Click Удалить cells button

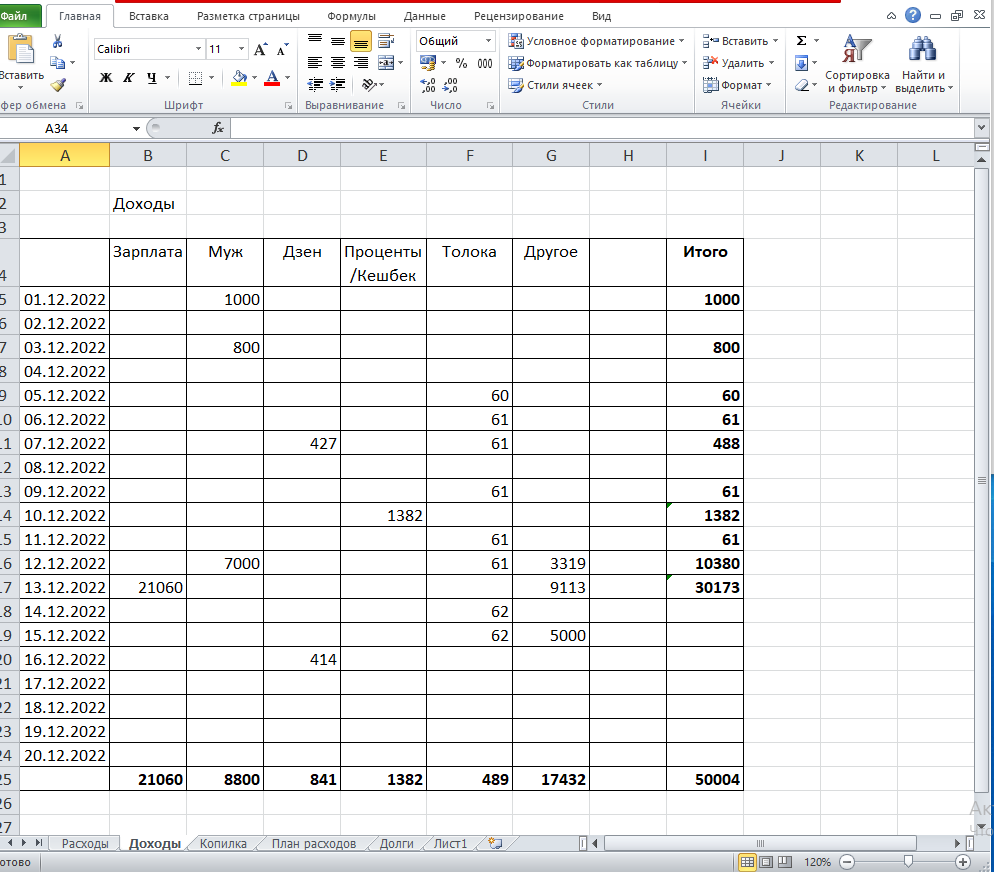(739, 63)
